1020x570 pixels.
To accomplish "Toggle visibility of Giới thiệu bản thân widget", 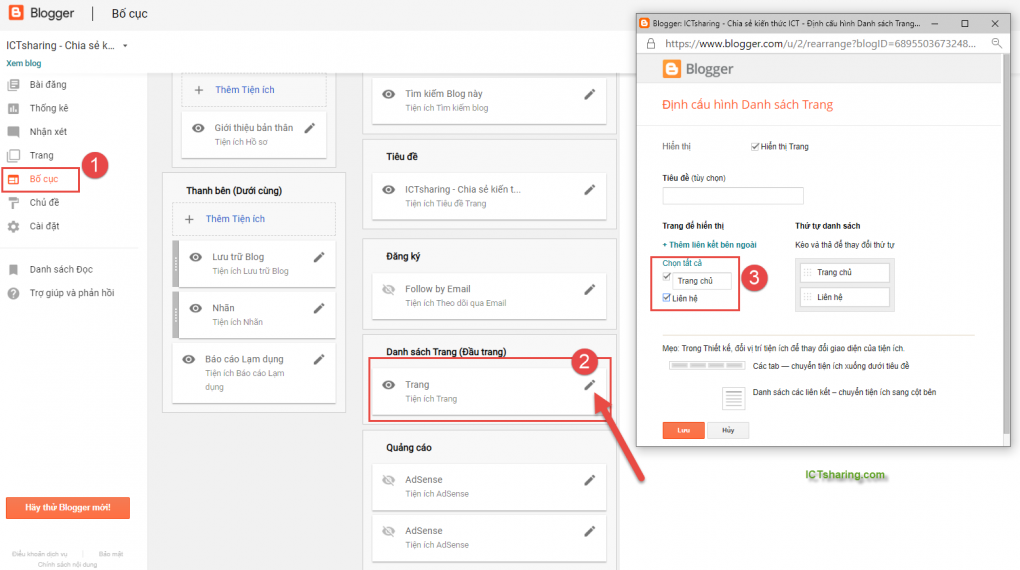I will click(x=198, y=128).
